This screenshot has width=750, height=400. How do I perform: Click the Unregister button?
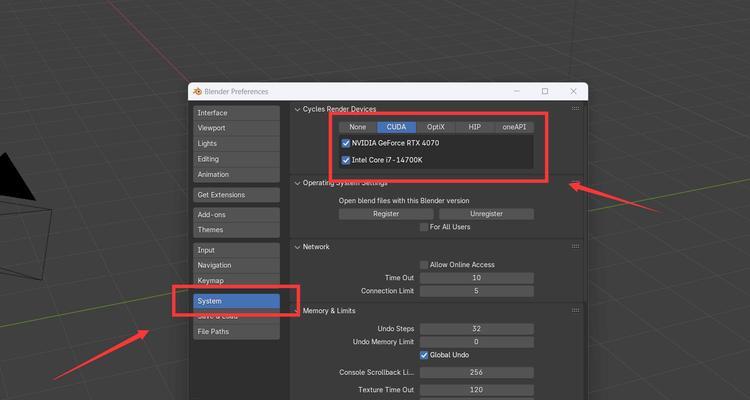[486, 214]
